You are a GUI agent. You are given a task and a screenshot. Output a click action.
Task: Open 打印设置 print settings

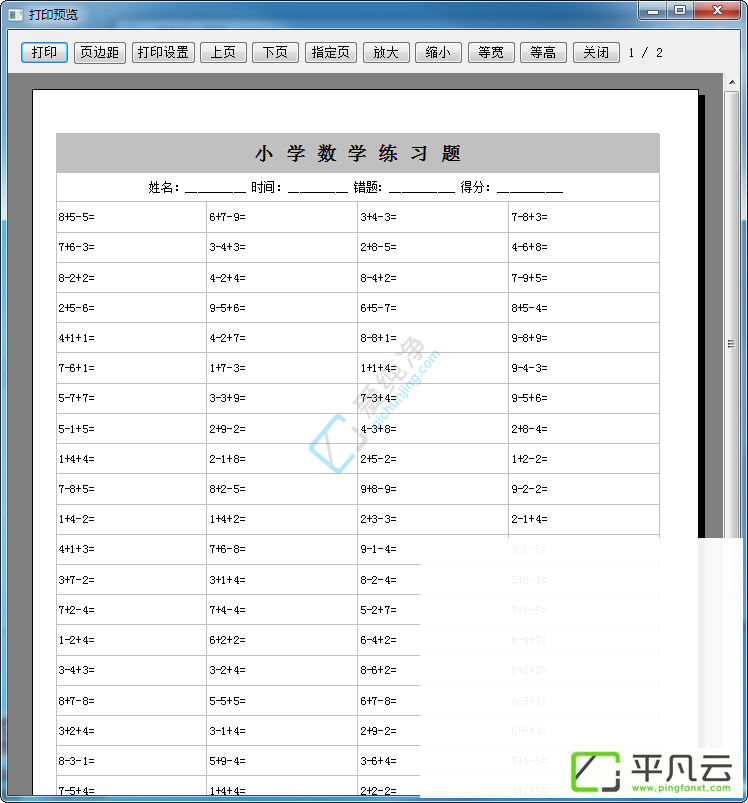pyautogui.click(x=163, y=52)
